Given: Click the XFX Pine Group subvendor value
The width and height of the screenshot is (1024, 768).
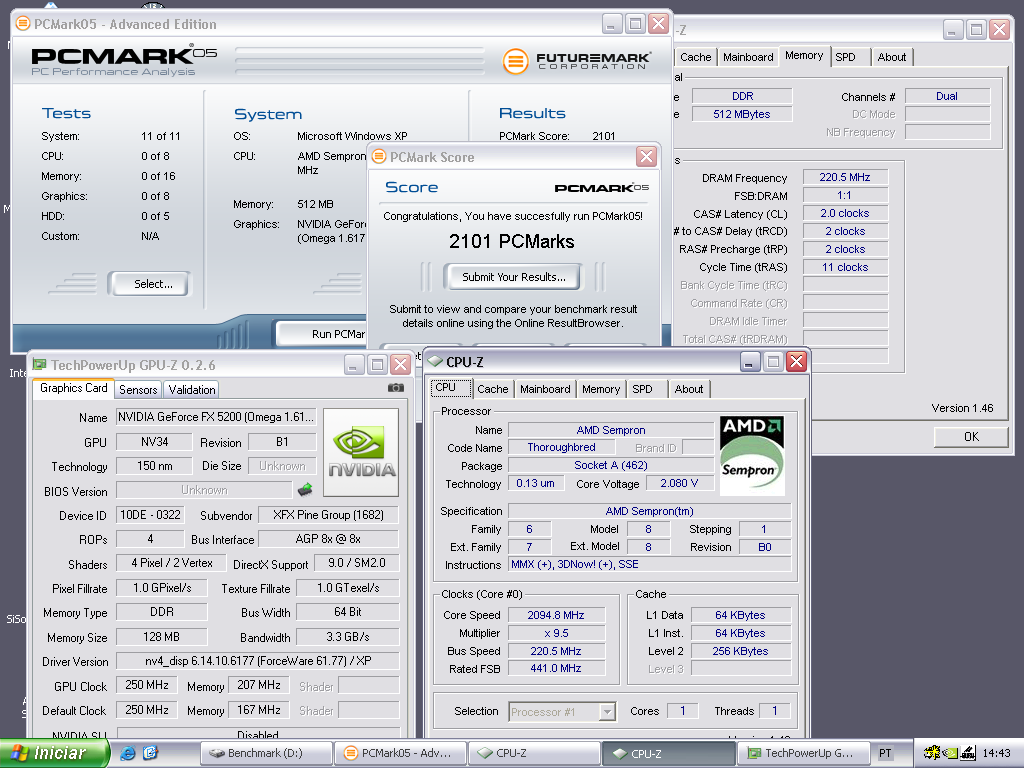Looking at the screenshot, I should pos(328,515).
